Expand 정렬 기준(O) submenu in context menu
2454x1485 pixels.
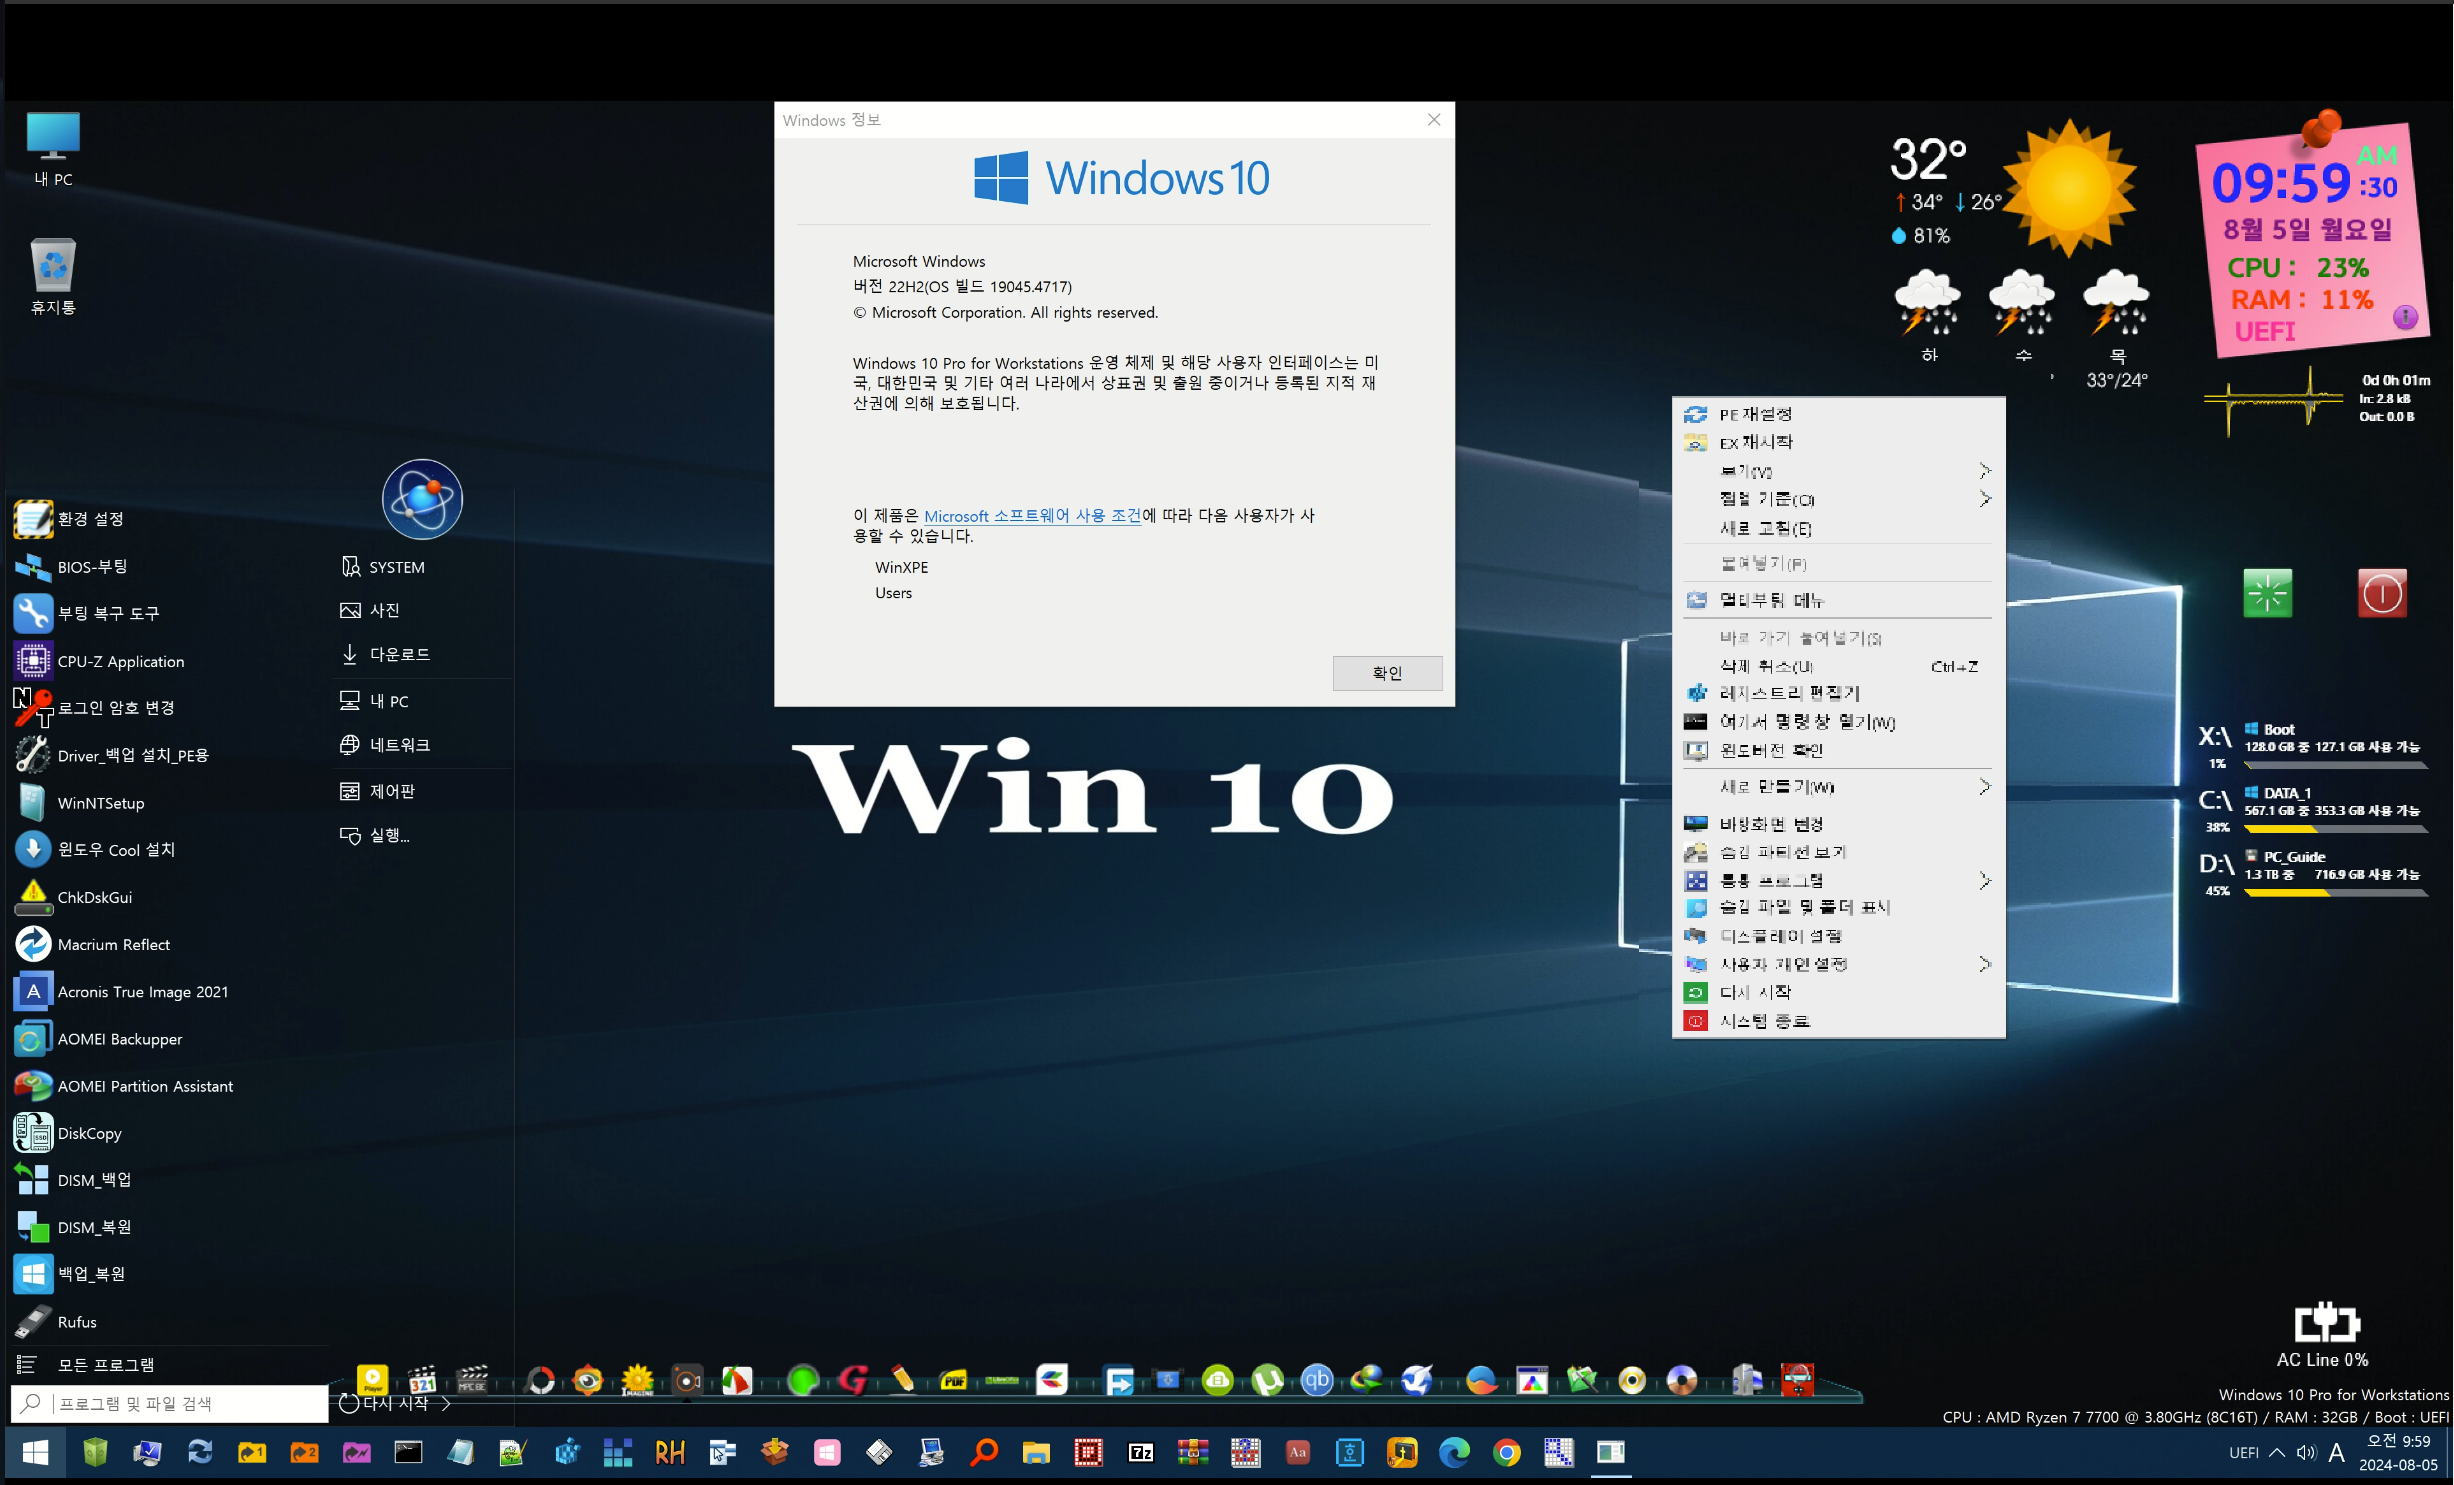1984,498
